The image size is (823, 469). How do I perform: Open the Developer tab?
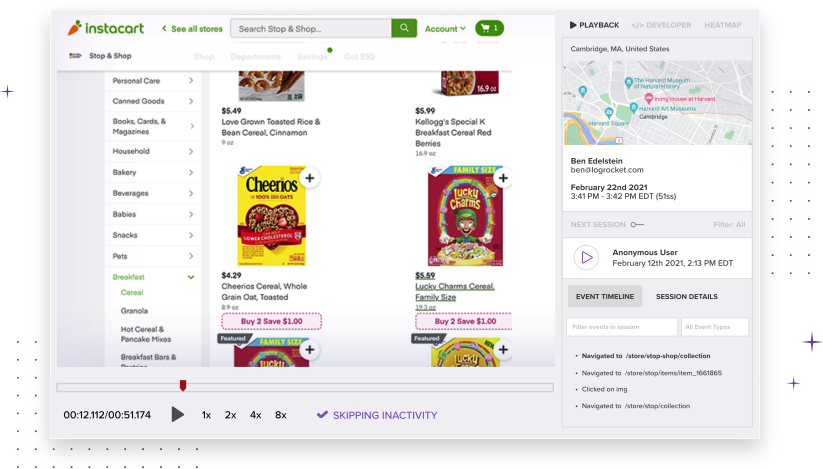tap(661, 25)
